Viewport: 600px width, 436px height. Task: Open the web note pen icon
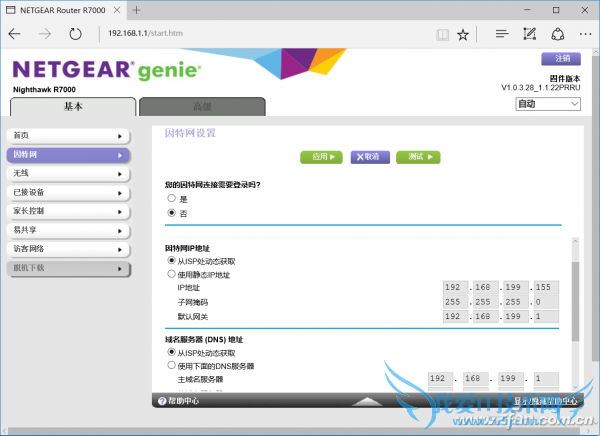(x=530, y=34)
